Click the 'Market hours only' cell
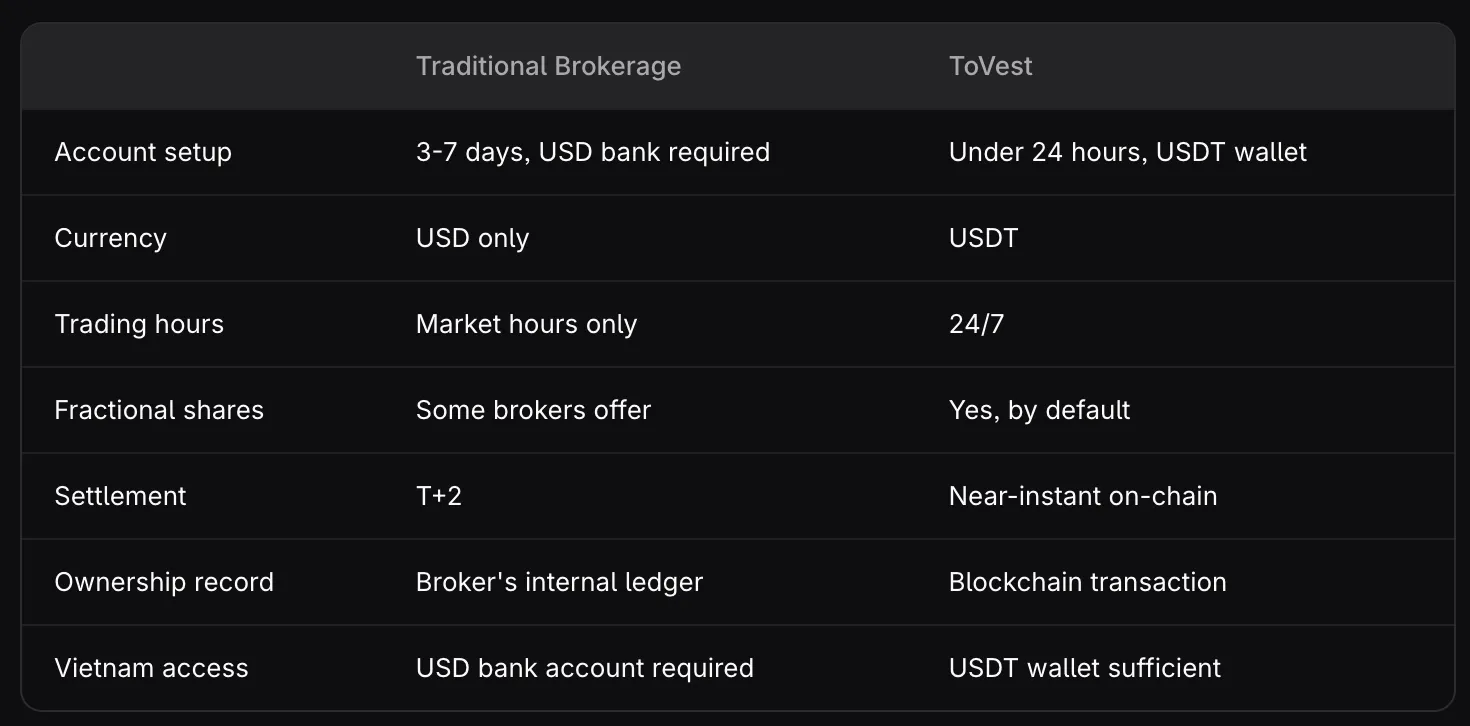 tap(526, 325)
